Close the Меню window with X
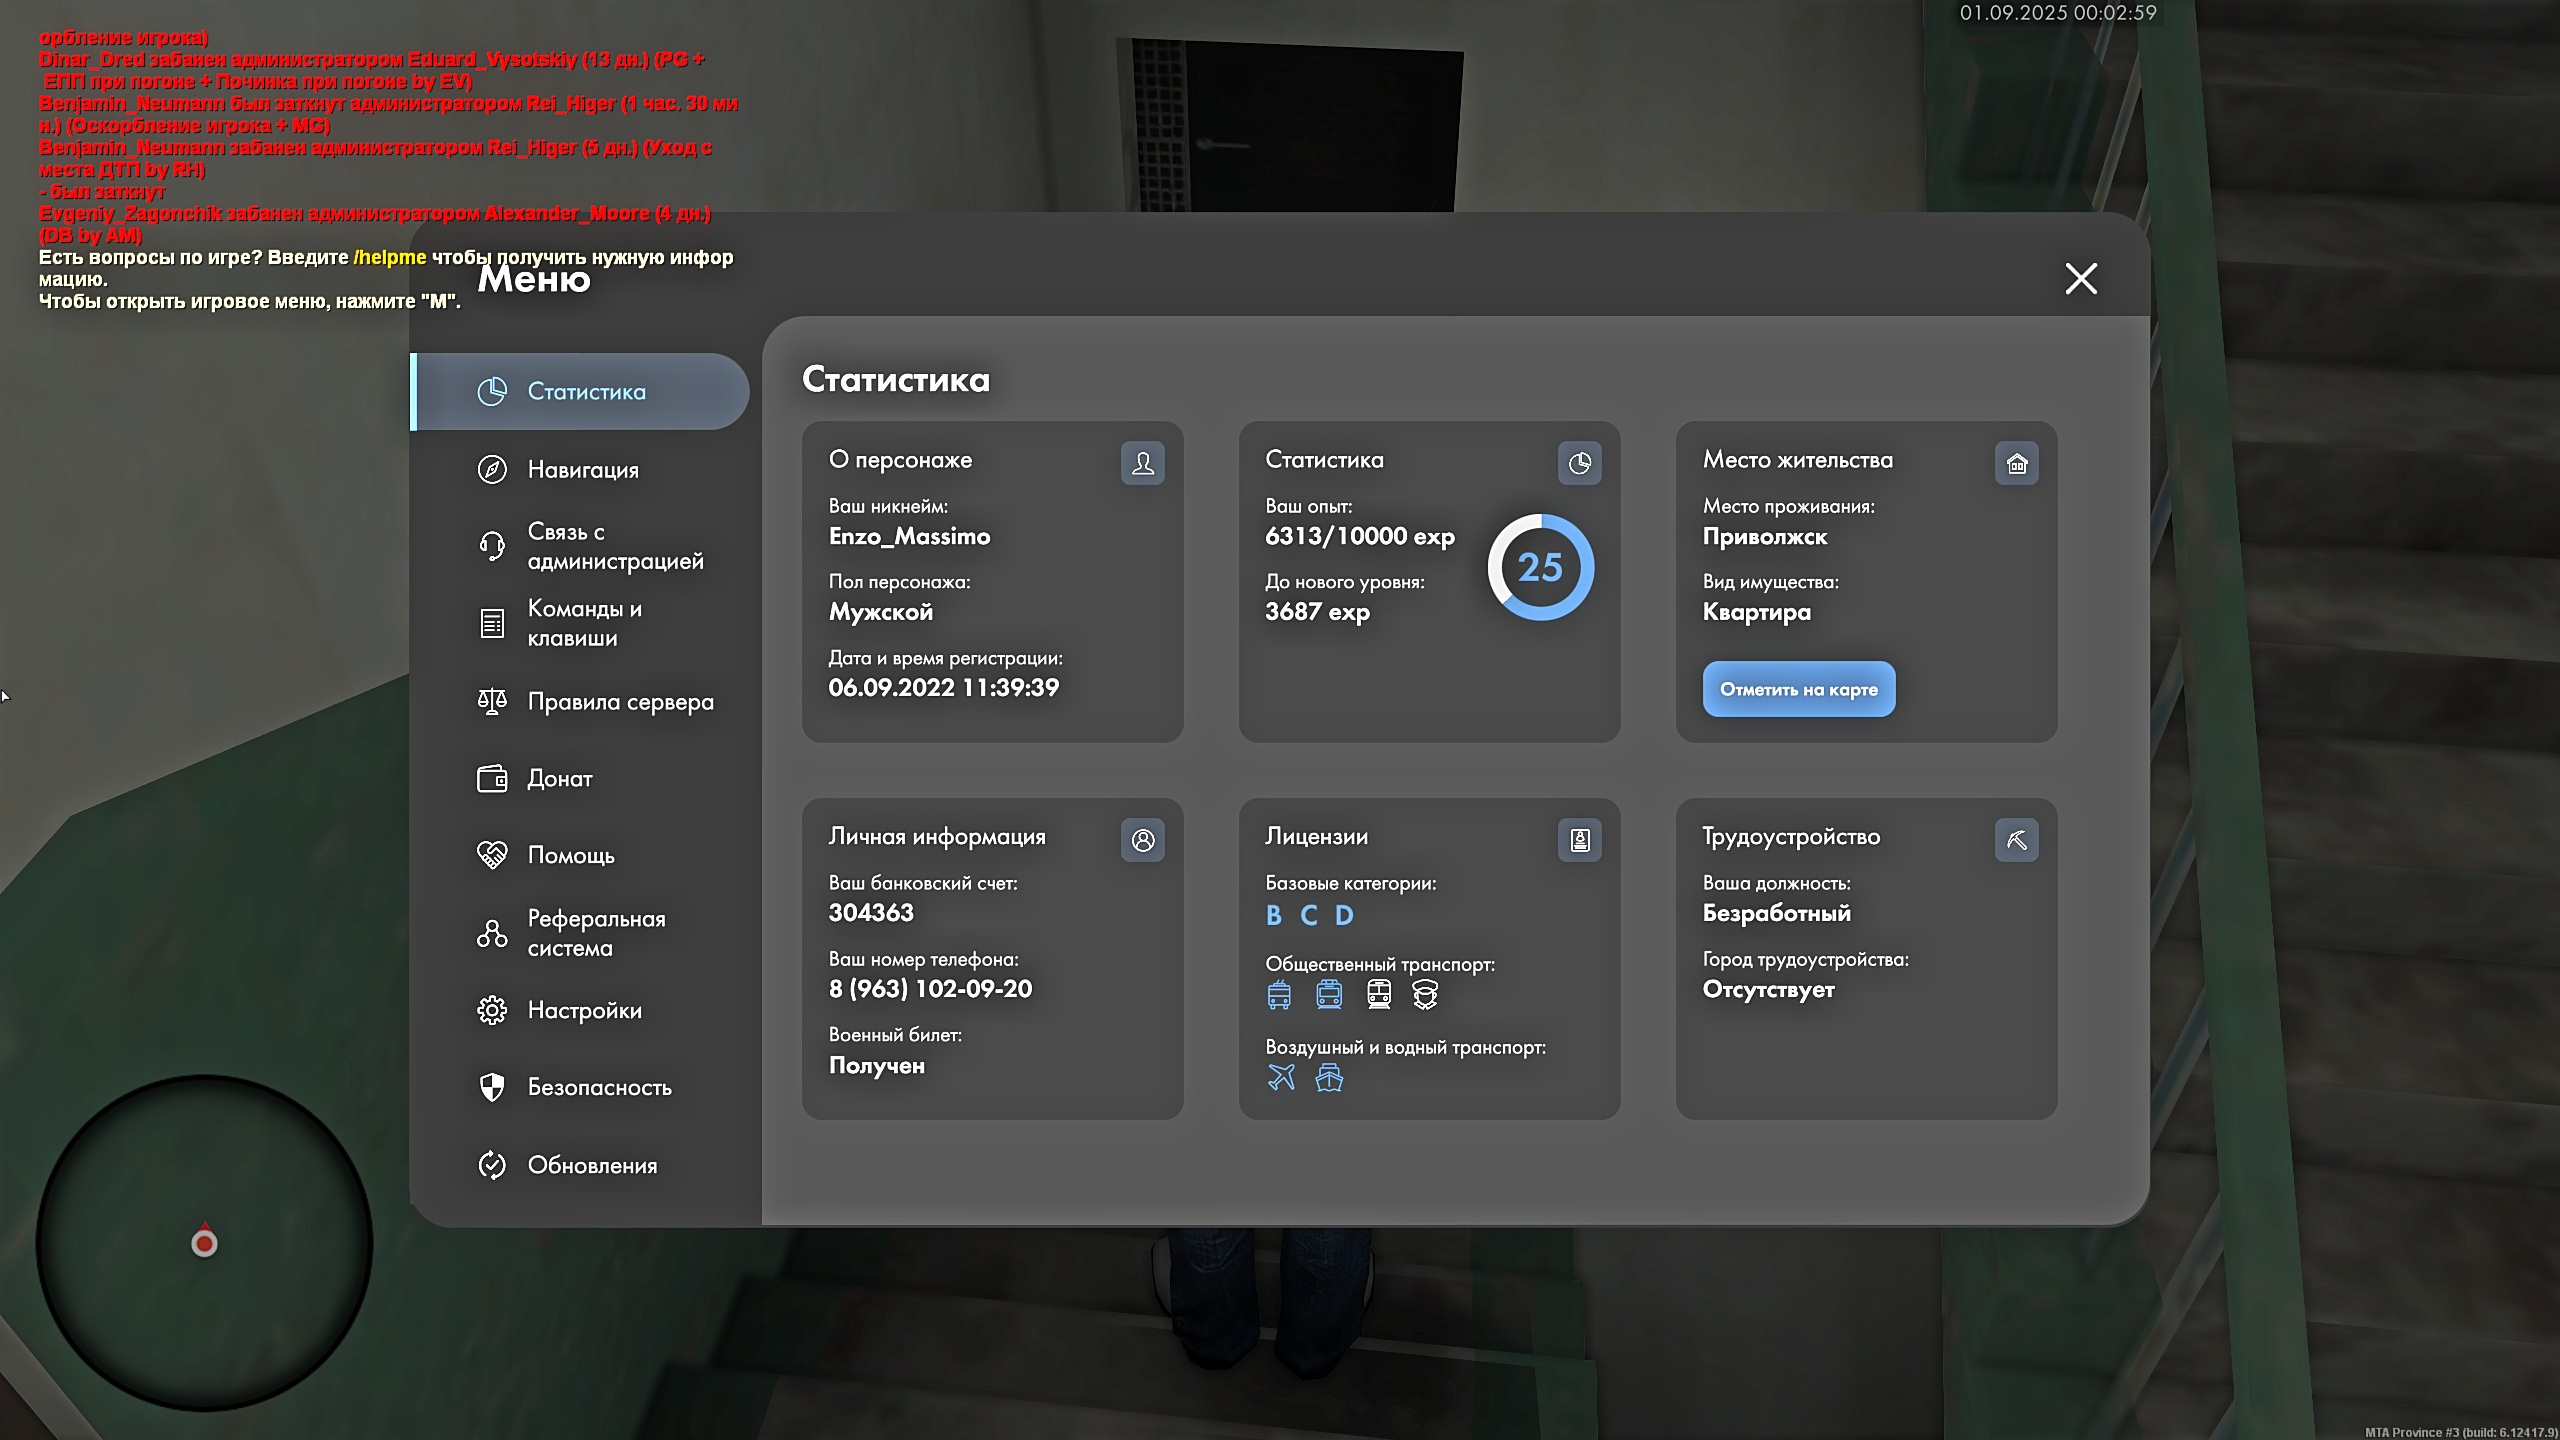Image resolution: width=2560 pixels, height=1440 pixels. pyautogui.click(x=2081, y=278)
